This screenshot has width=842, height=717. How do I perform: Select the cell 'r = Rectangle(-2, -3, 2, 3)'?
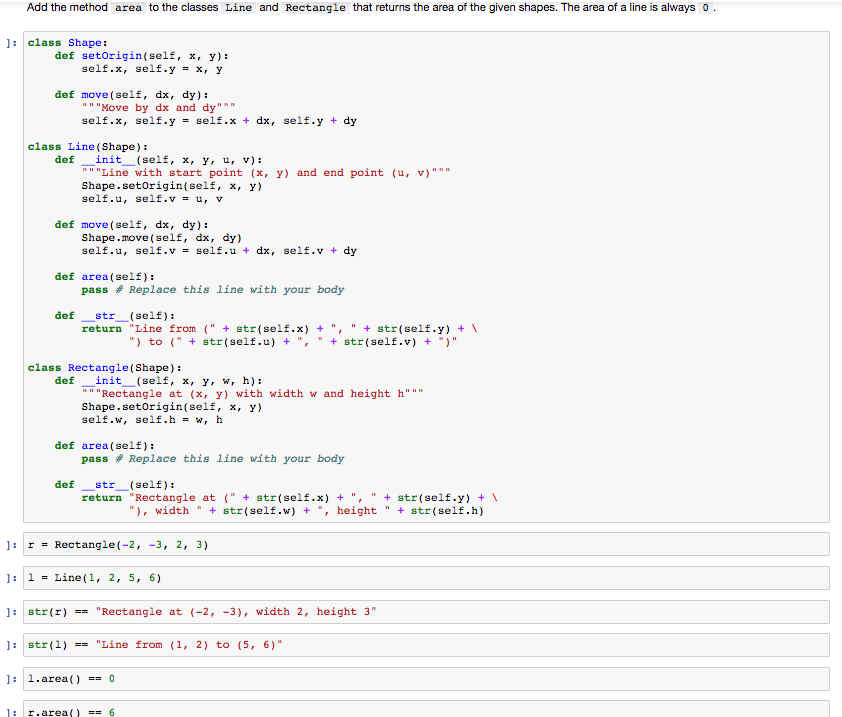pyautogui.click(x=426, y=545)
